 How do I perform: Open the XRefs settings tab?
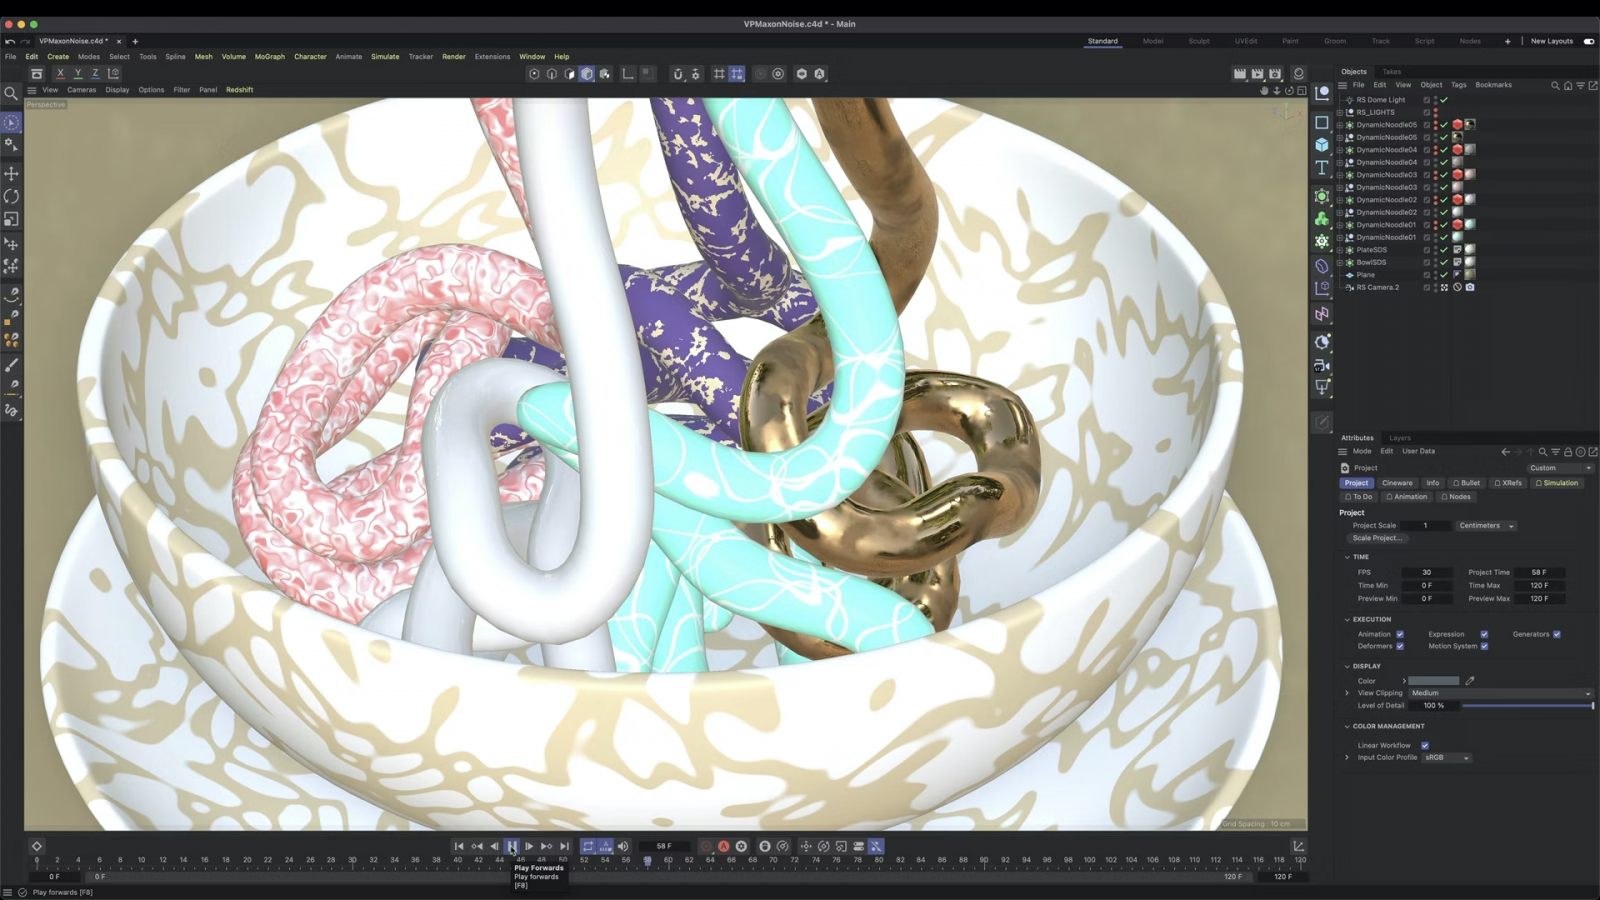point(1508,483)
